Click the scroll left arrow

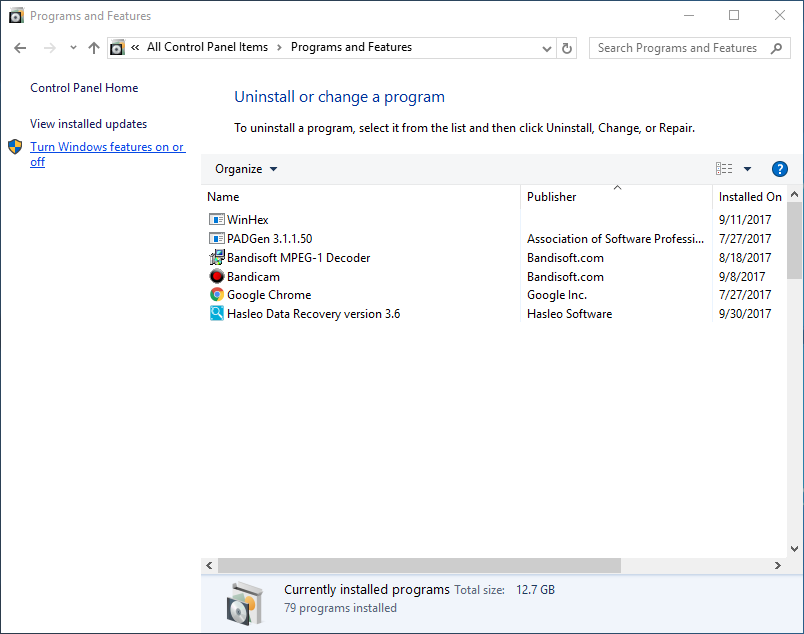[209, 565]
